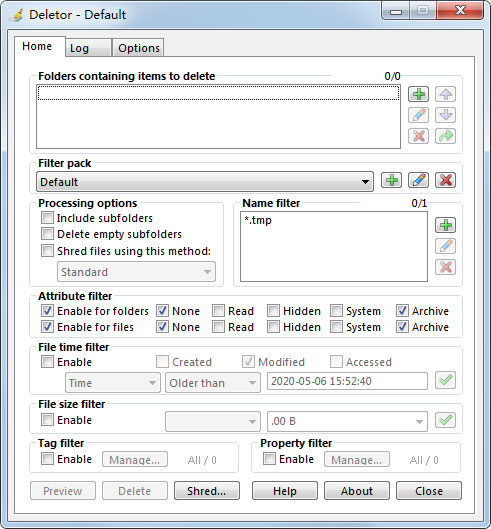
Task: Add a new filter pack with plus icon
Action: point(391,180)
